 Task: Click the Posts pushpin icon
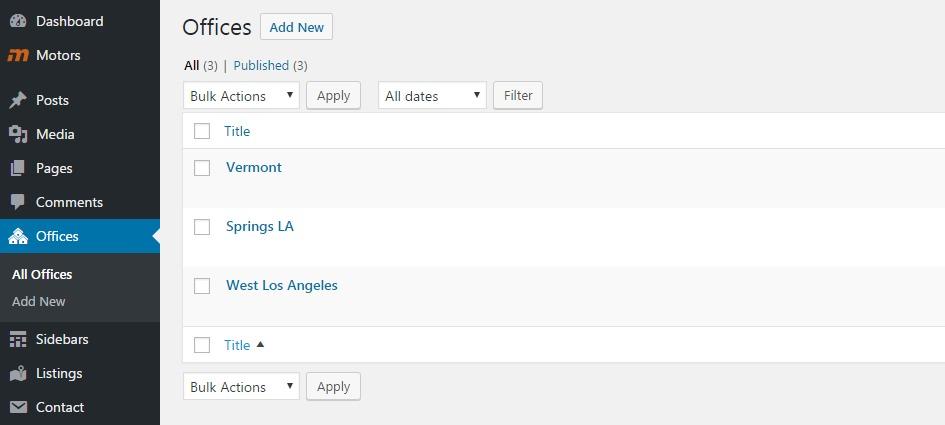click(x=18, y=100)
